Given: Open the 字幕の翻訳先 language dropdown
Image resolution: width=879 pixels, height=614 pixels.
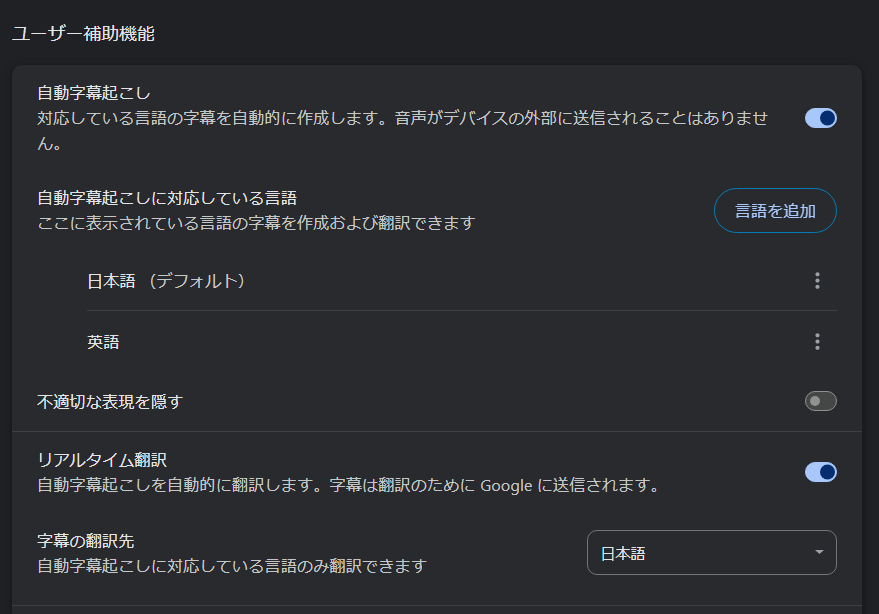Looking at the screenshot, I should 710,553.
